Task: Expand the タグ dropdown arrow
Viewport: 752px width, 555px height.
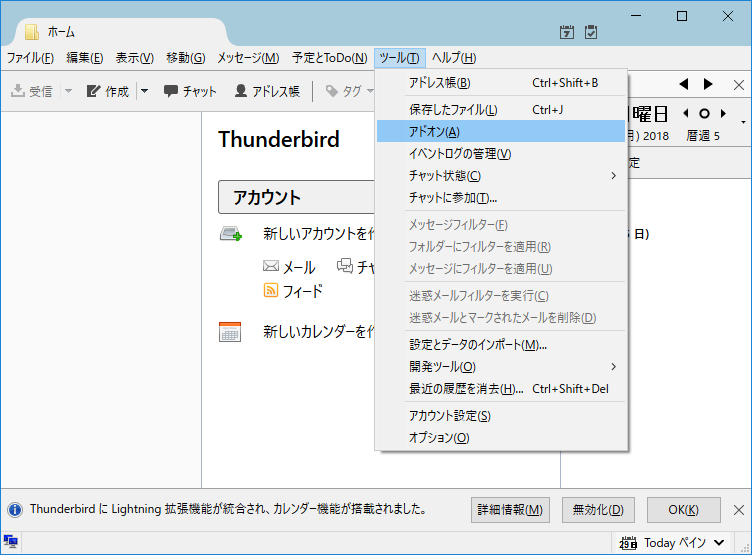Action: coord(370,91)
